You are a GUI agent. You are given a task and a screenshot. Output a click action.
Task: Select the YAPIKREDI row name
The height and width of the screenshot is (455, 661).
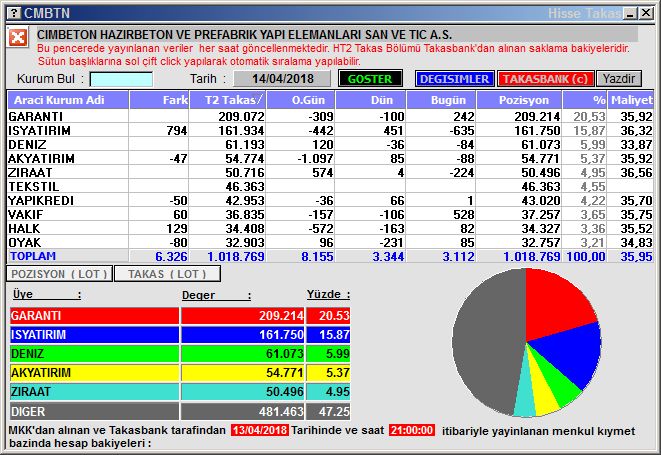(x=41, y=200)
